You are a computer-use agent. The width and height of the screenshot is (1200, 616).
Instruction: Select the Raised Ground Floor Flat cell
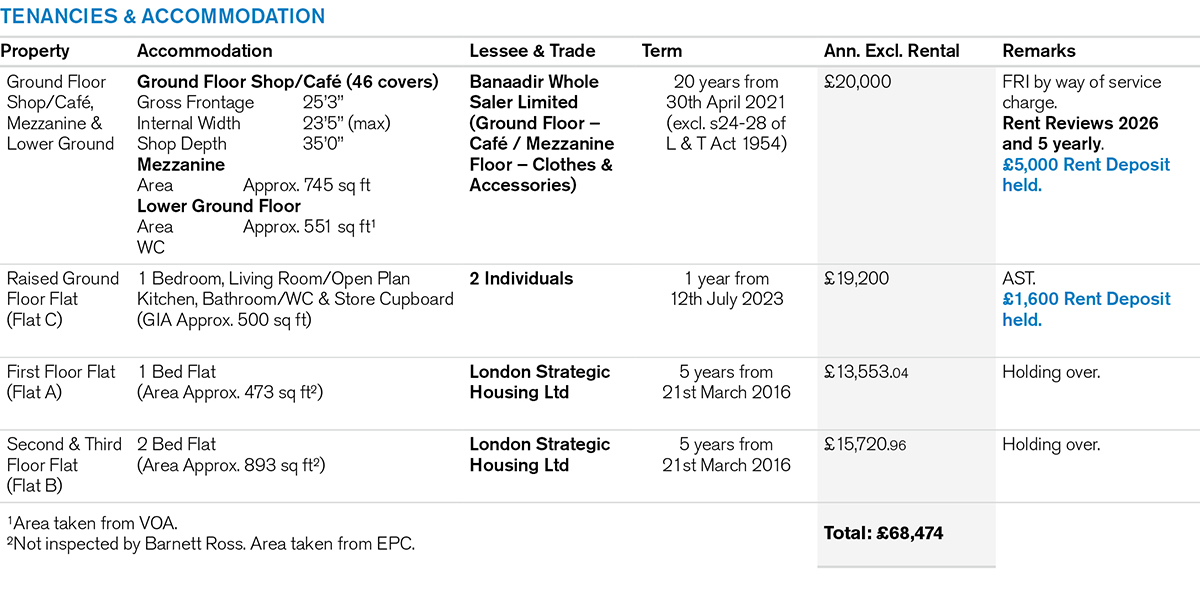62,299
